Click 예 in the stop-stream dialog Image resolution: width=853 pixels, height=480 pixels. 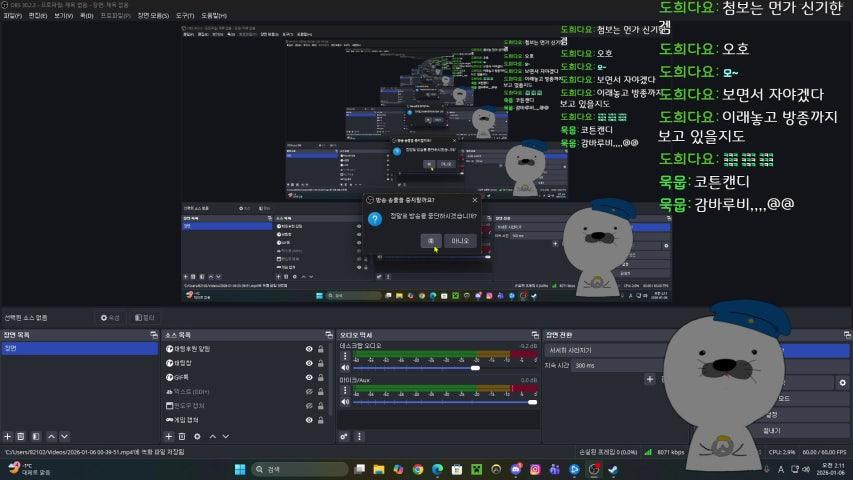(428, 240)
